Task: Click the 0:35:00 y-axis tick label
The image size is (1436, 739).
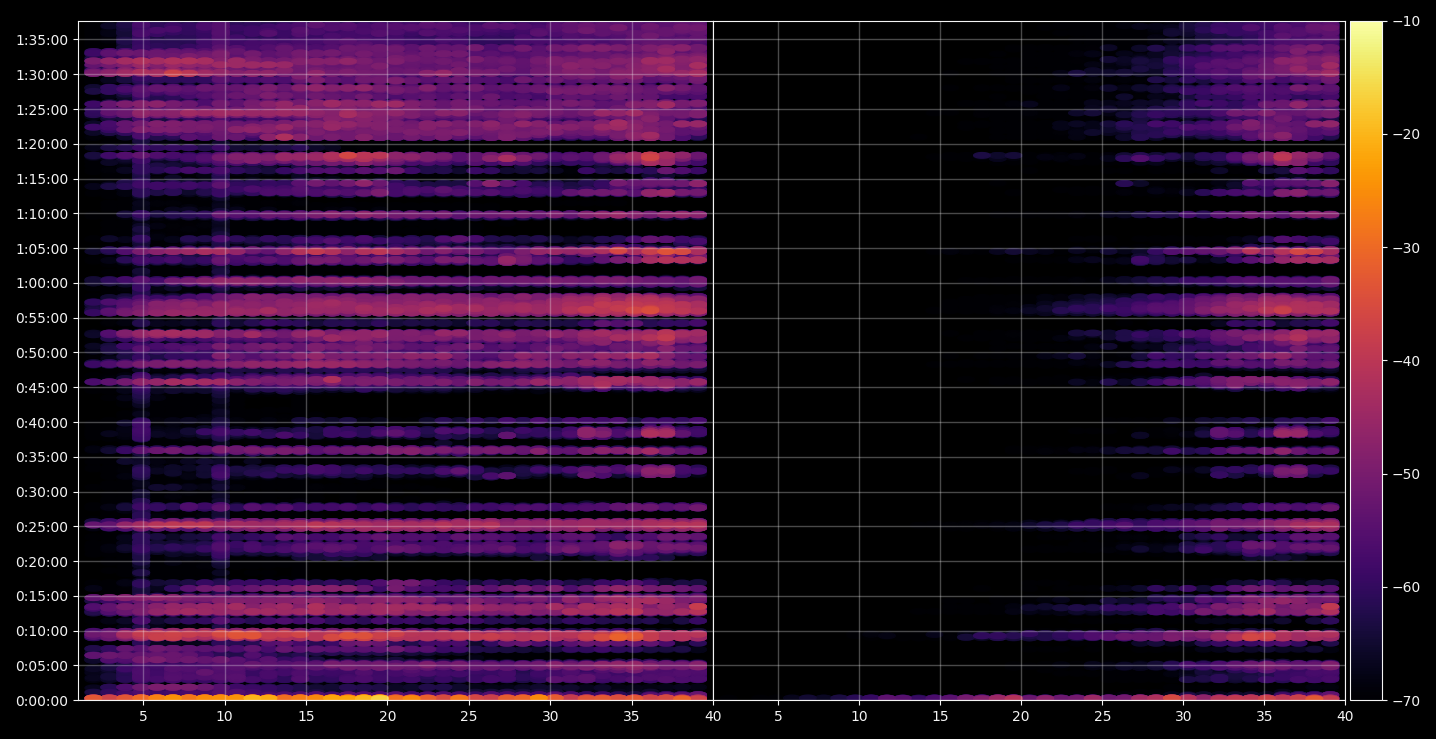Action: click(42, 458)
